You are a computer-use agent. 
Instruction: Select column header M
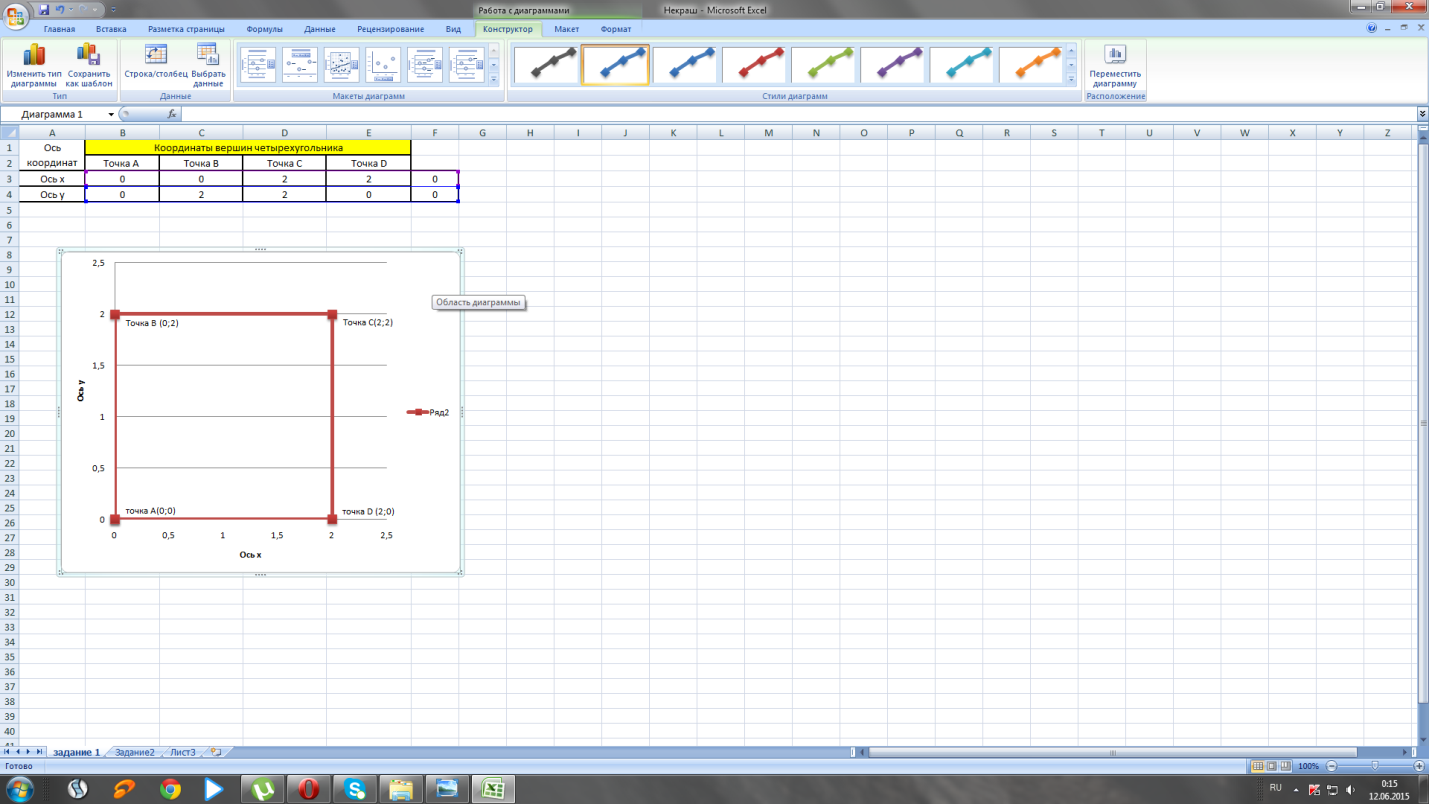(768, 132)
